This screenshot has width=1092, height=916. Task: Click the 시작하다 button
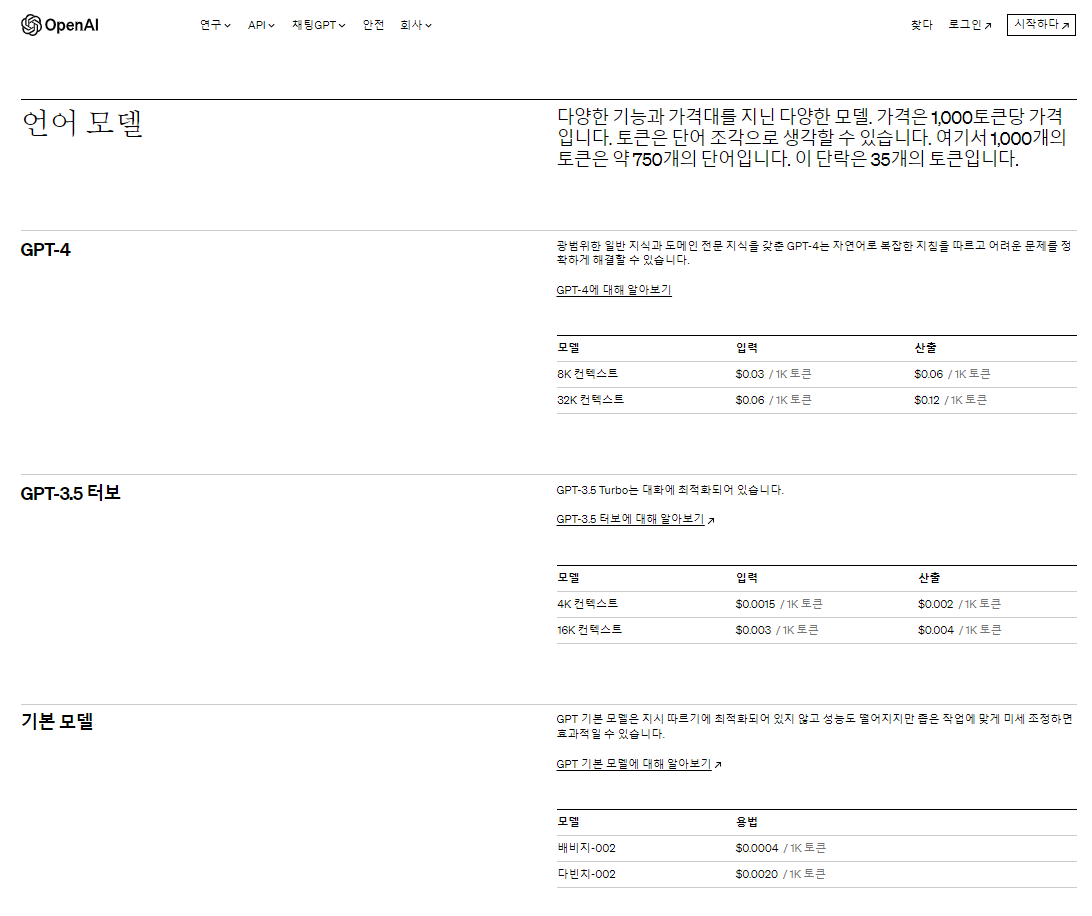coord(1041,24)
